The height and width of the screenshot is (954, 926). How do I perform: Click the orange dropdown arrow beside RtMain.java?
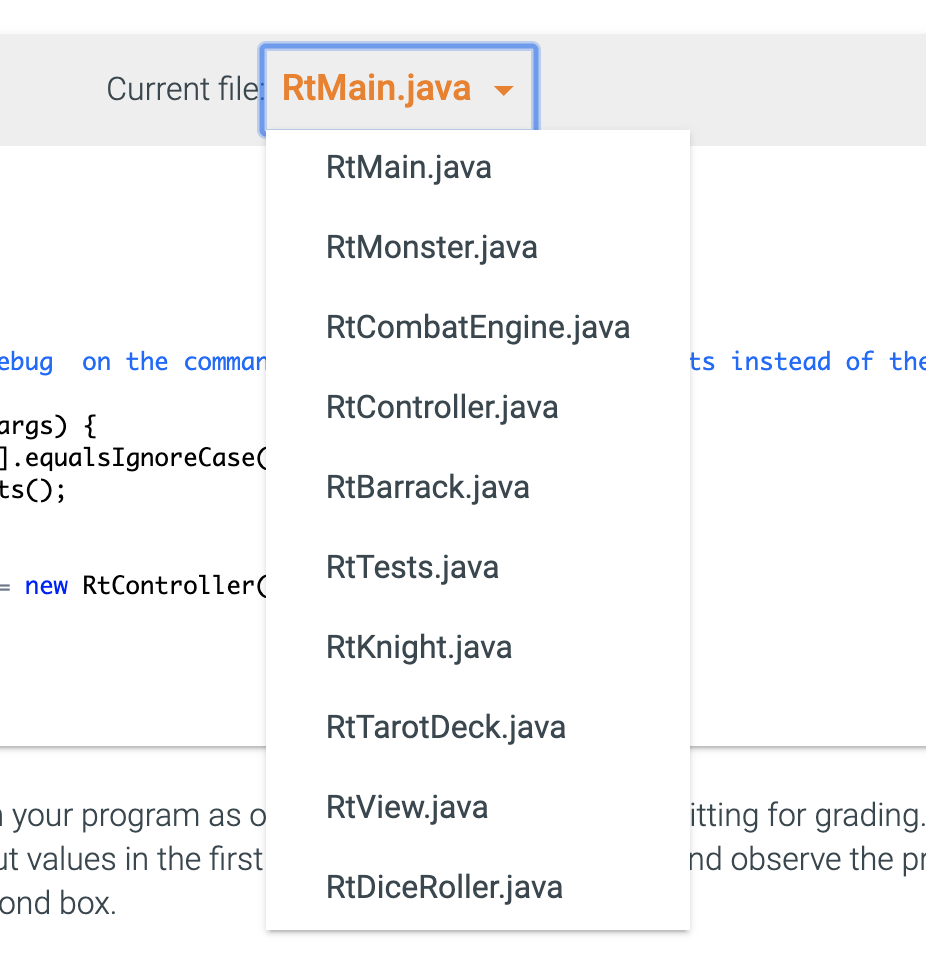[504, 91]
